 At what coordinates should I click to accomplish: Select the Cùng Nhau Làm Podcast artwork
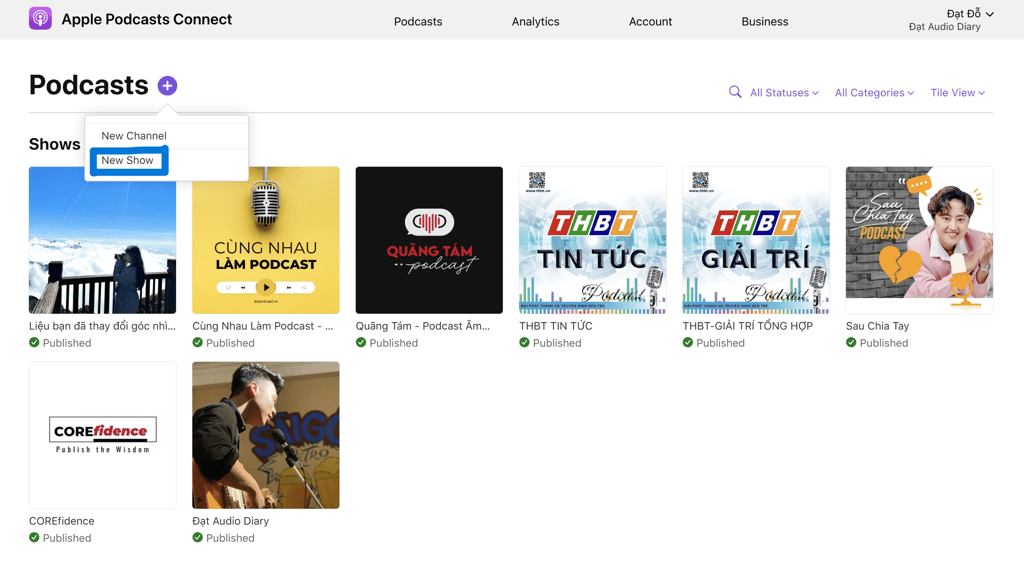pos(266,240)
